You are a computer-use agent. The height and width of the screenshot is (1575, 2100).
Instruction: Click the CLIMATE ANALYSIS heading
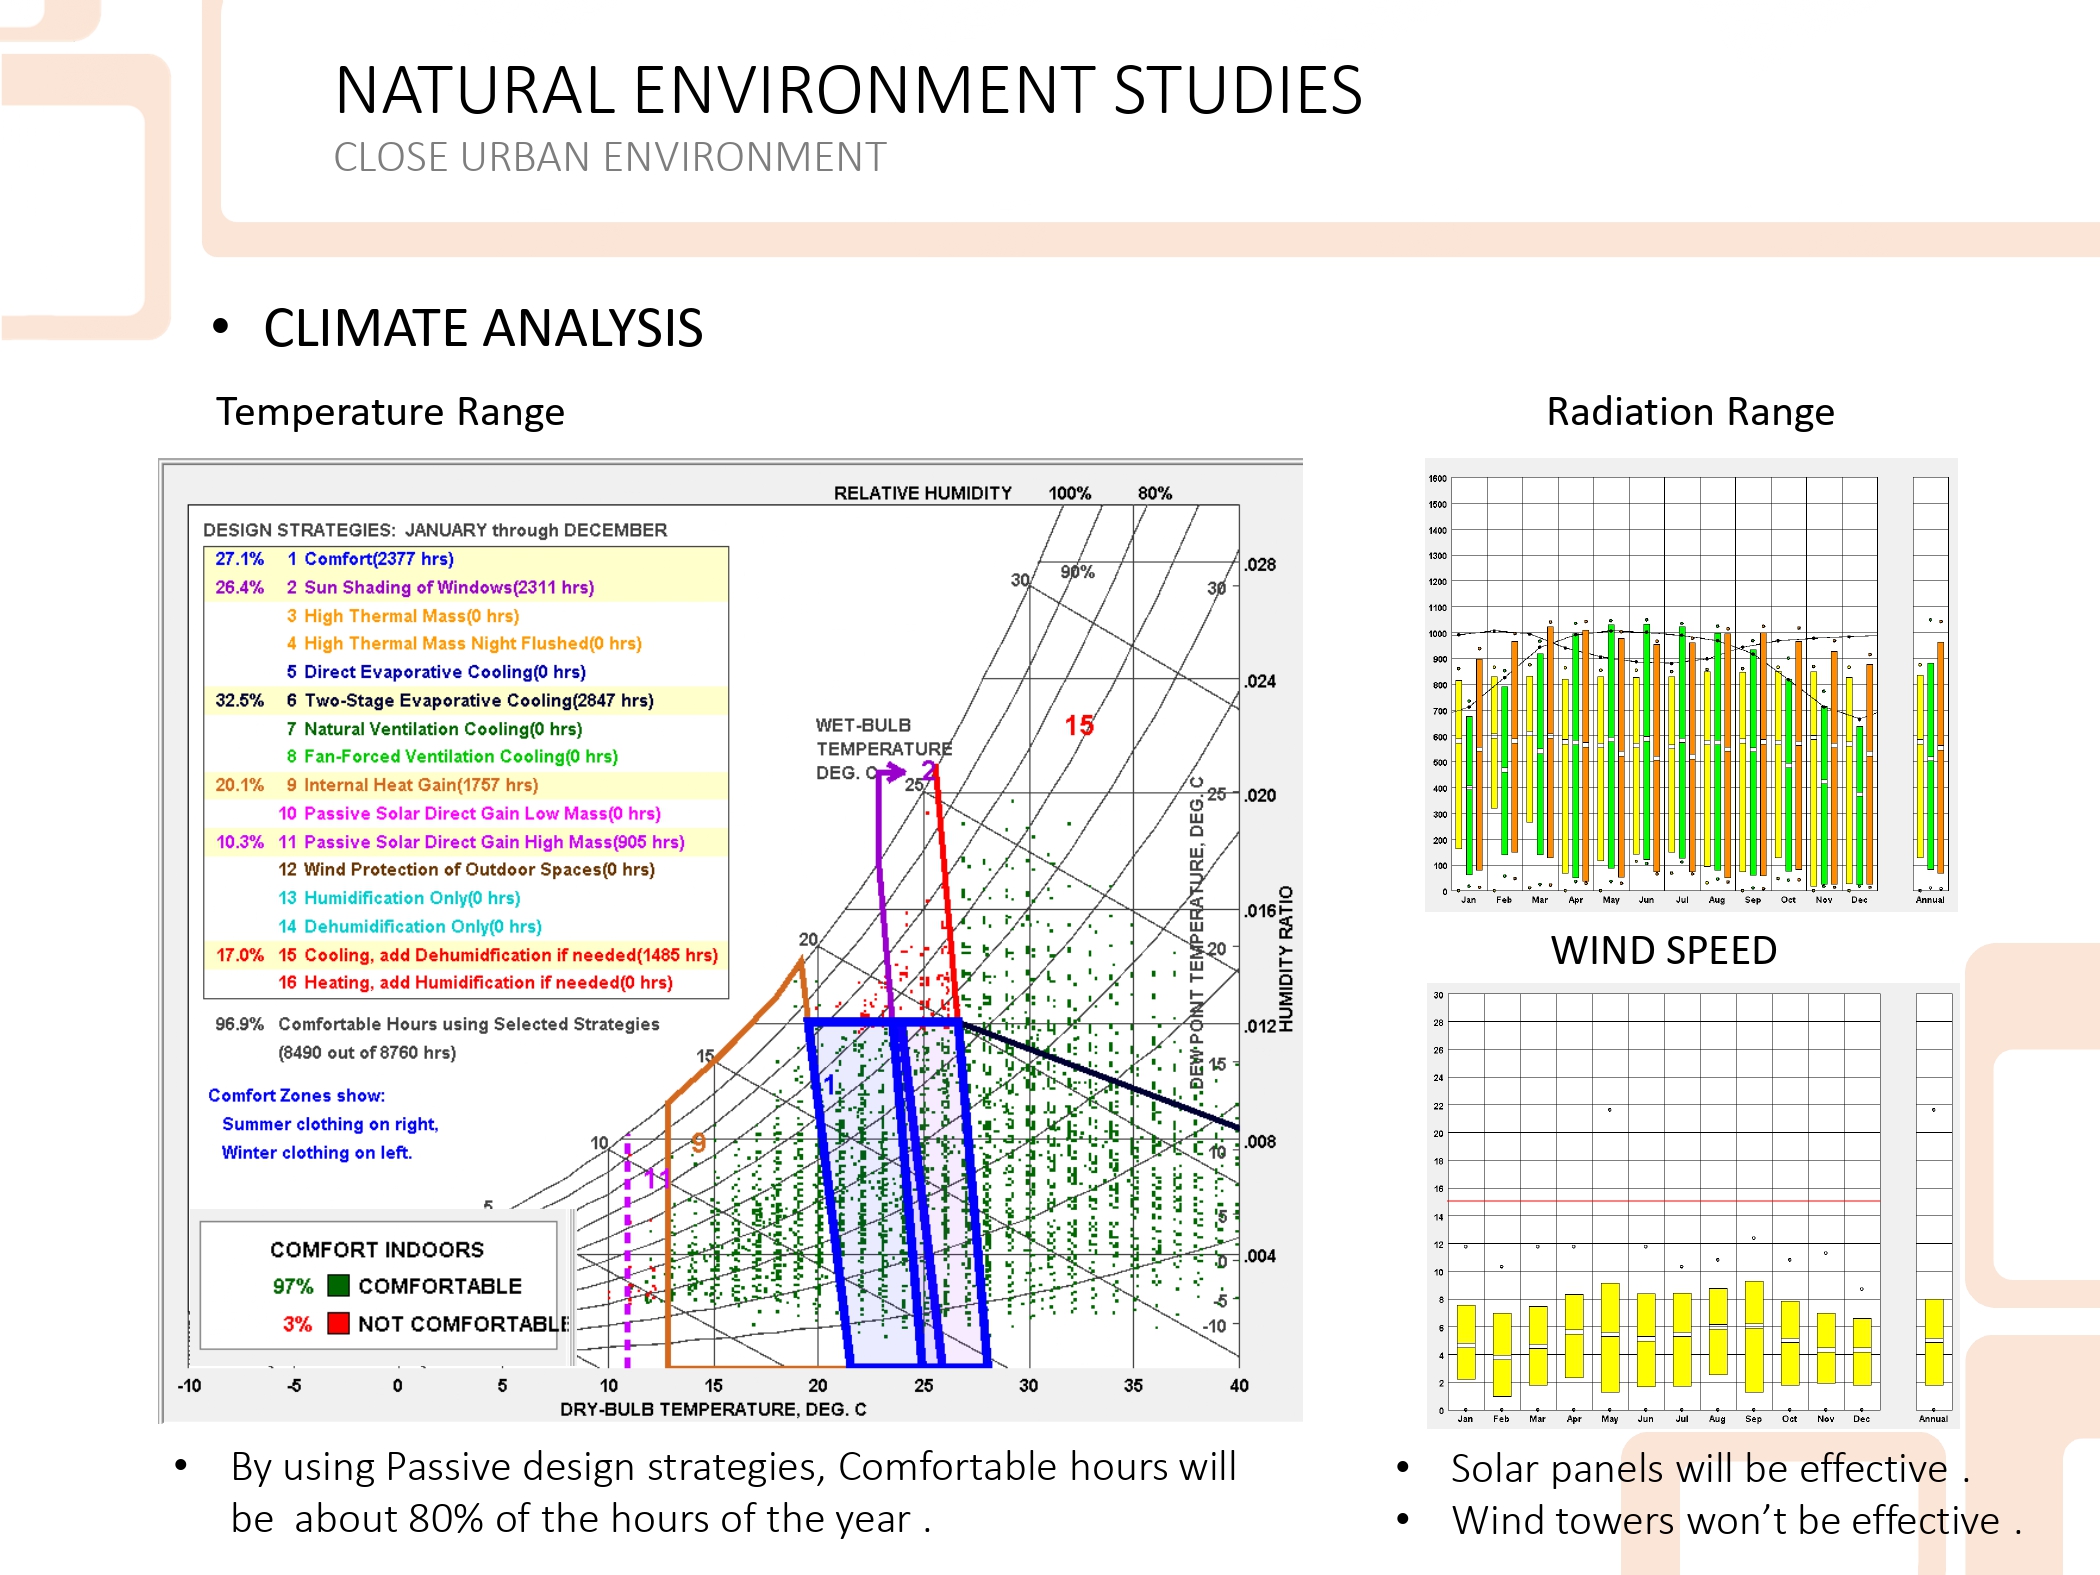pyautogui.click(x=483, y=328)
